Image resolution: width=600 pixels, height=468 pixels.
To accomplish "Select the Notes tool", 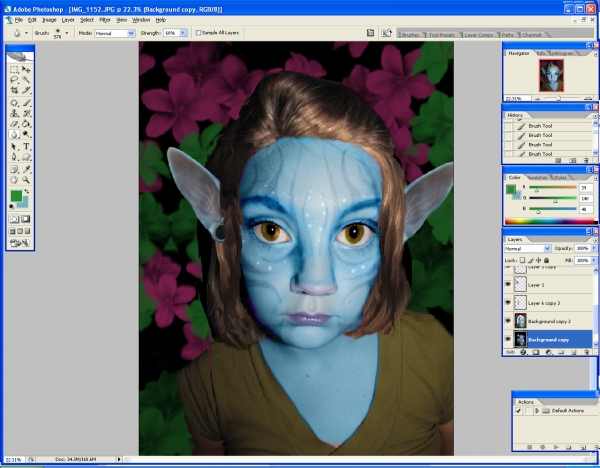I will point(14,169).
